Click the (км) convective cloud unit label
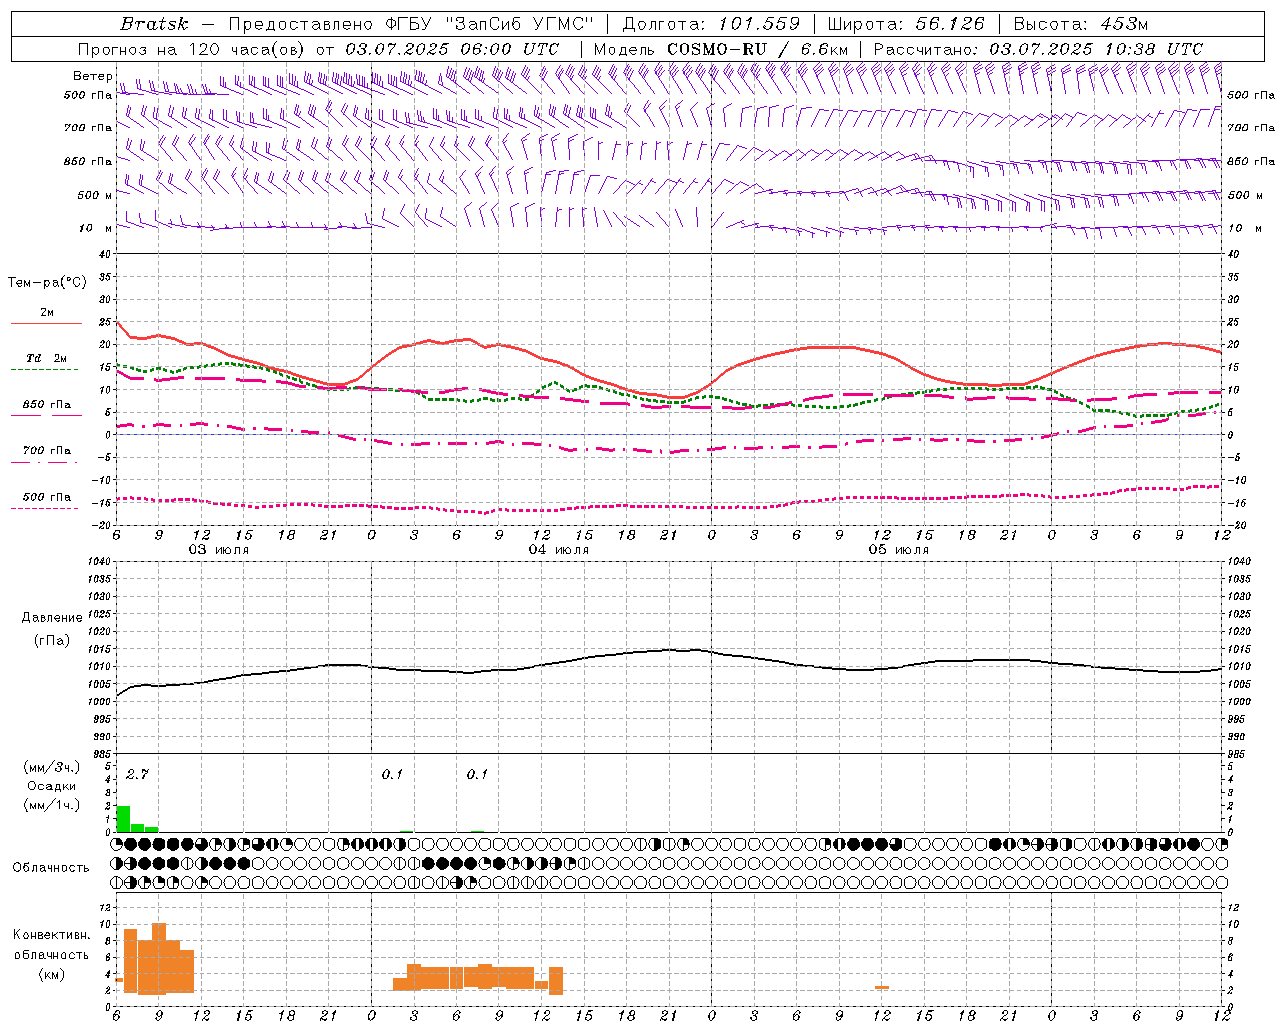The height and width of the screenshot is (1024, 1280). tap(52, 974)
